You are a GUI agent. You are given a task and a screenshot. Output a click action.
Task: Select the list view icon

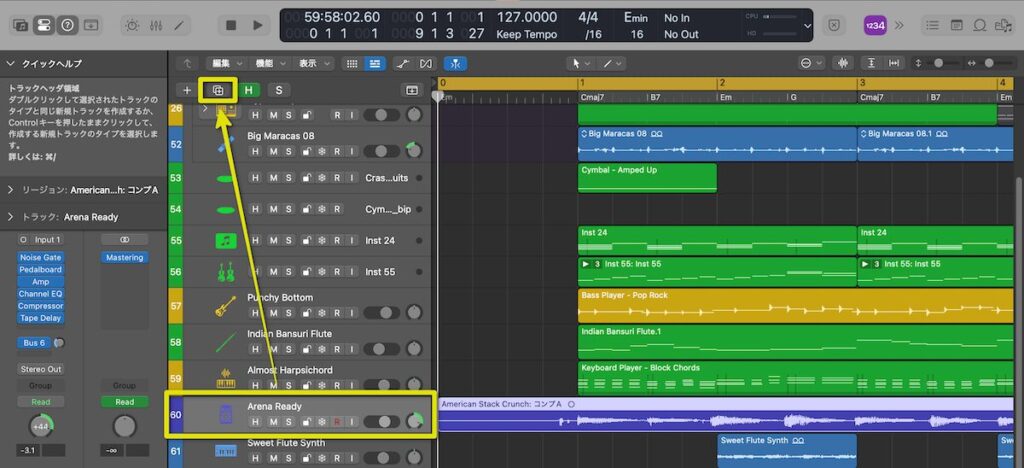pos(374,63)
